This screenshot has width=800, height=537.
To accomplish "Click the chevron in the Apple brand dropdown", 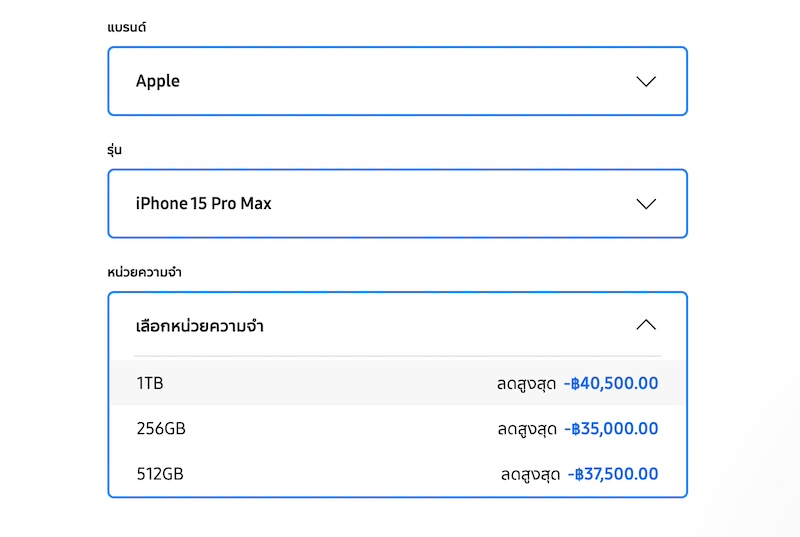I will click(646, 81).
